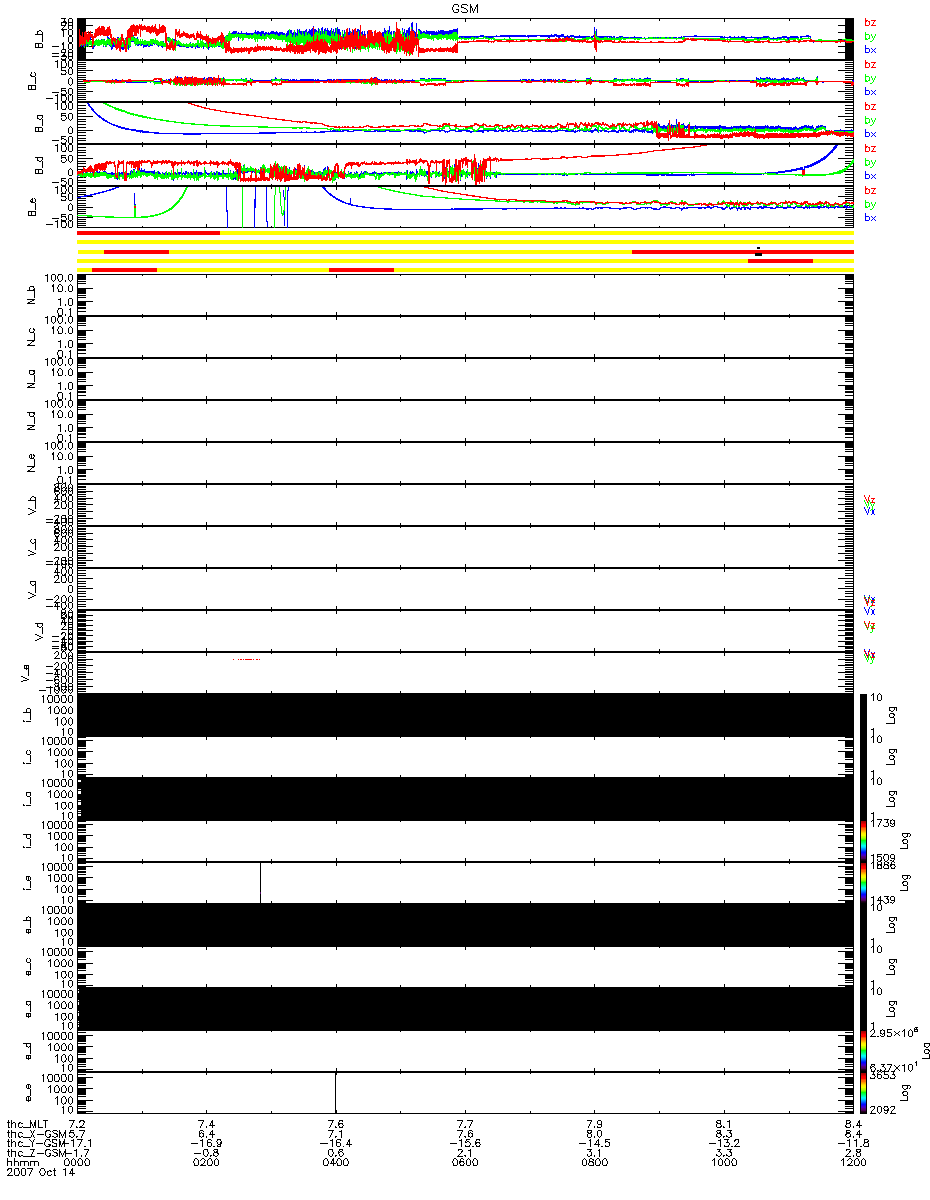The width and height of the screenshot is (930, 1200).
Task: Click the bz legend of the B_e panel
Action: click(x=870, y=190)
